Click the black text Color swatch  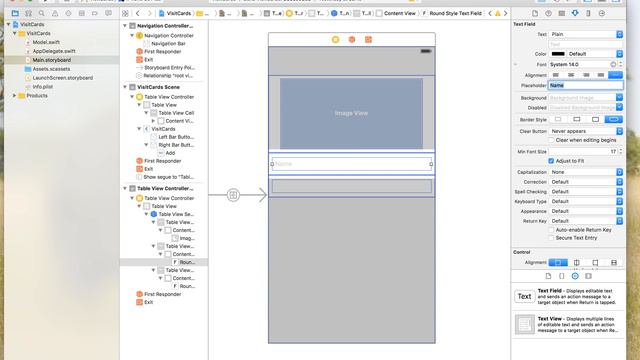pyautogui.click(x=558, y=54)
